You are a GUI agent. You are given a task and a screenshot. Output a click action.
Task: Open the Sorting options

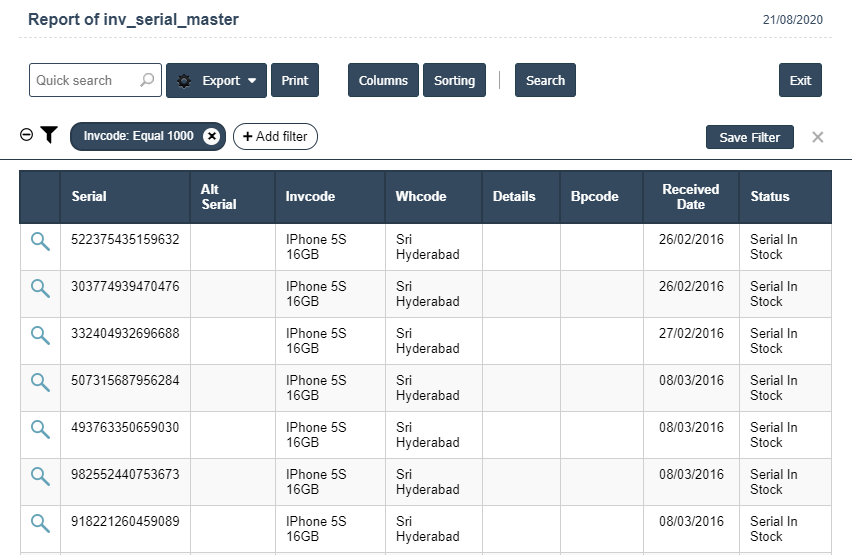tap(454, 81)
